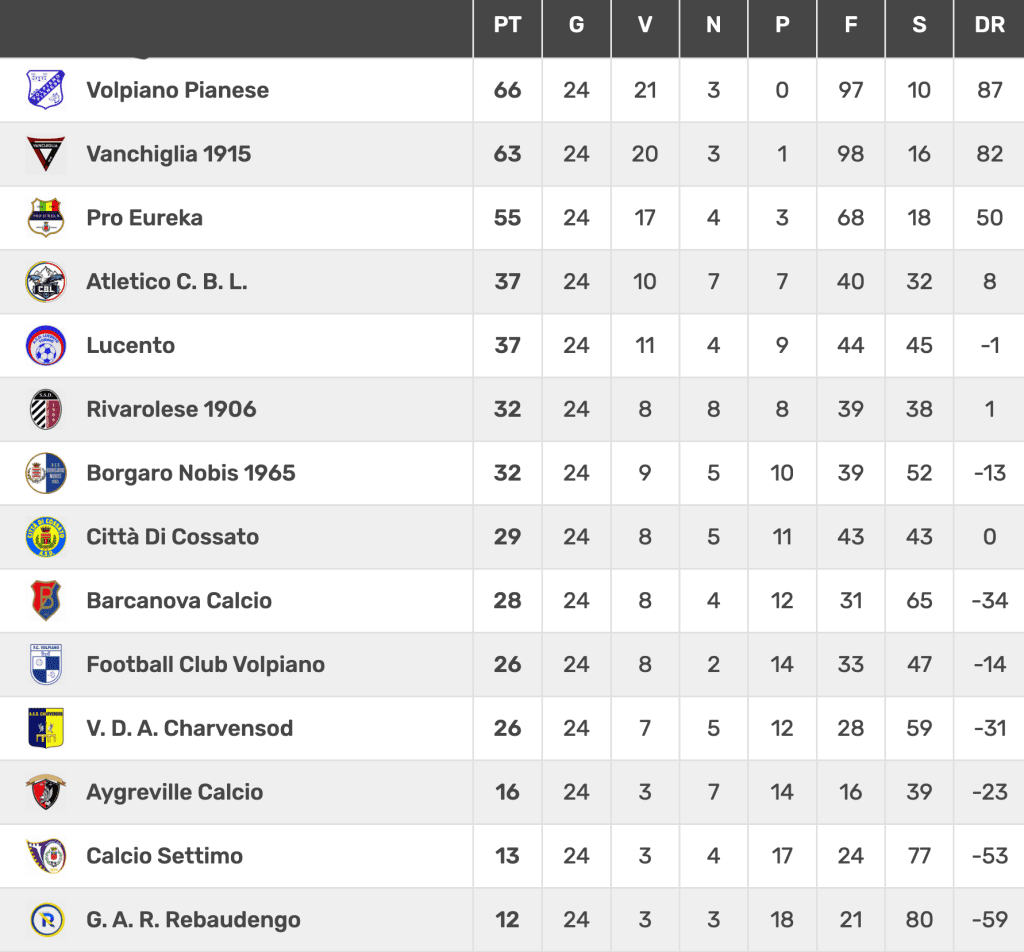Click the Vanchiglia 1915 triangular logo
The height and width of the screenshot is (952, 1024).
point(46,153)
